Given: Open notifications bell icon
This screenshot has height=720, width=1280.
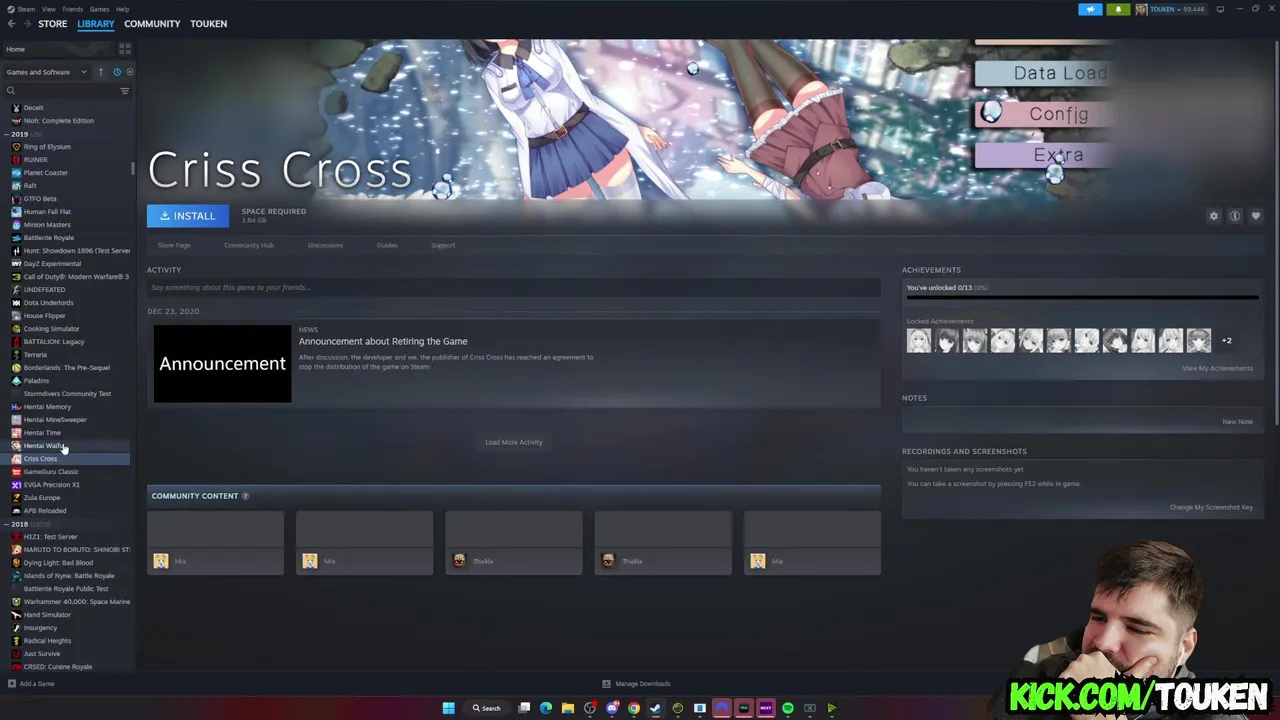Looking at the screenshot, I should click(x=1118, y=9).
